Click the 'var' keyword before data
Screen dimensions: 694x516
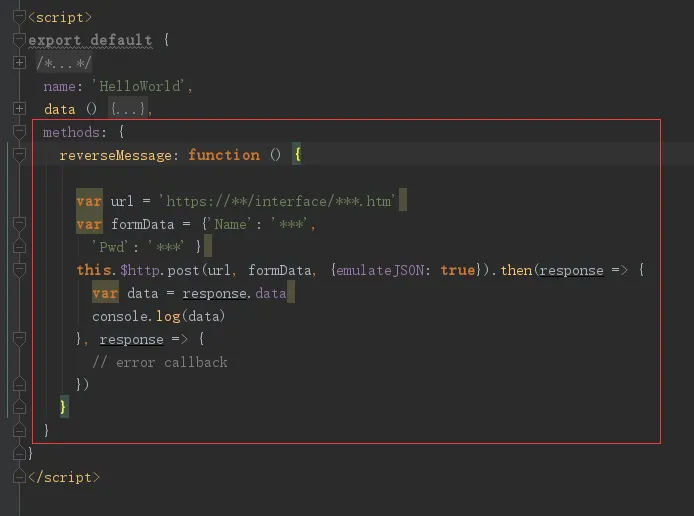105,293
